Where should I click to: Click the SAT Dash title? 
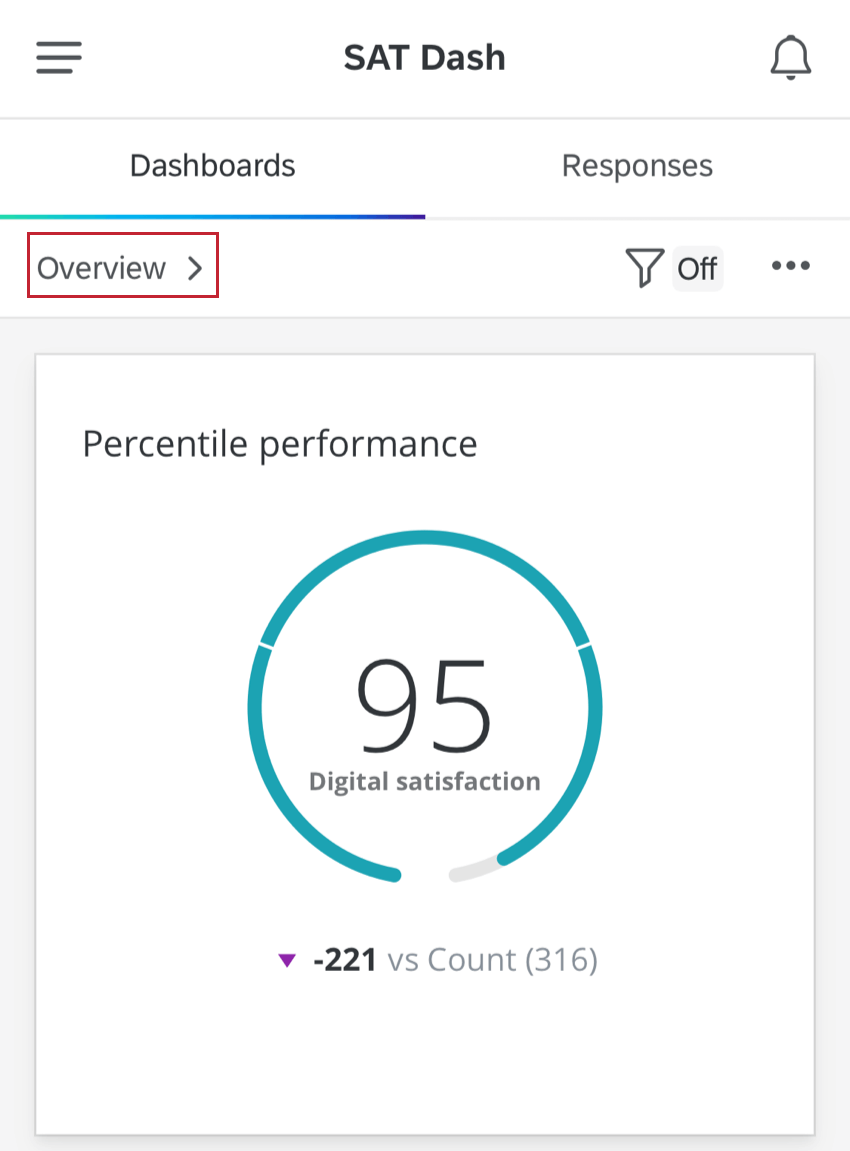click(425, 57)
